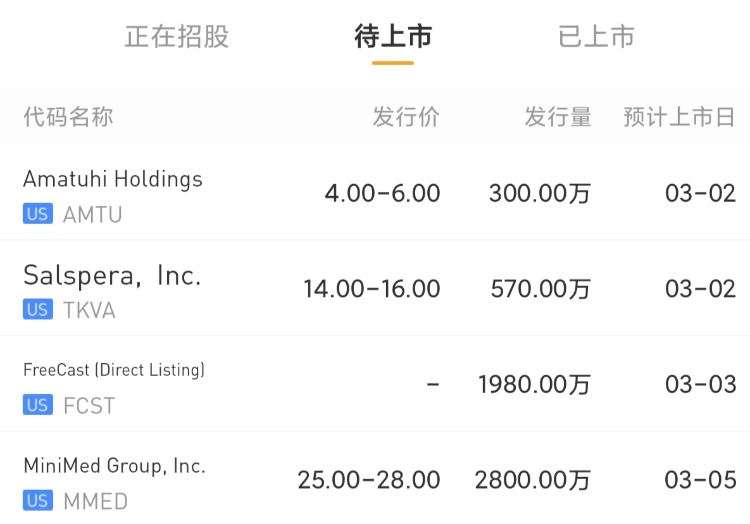Click the 1980.00万 issue volume for FreeCast

[535, 385]
